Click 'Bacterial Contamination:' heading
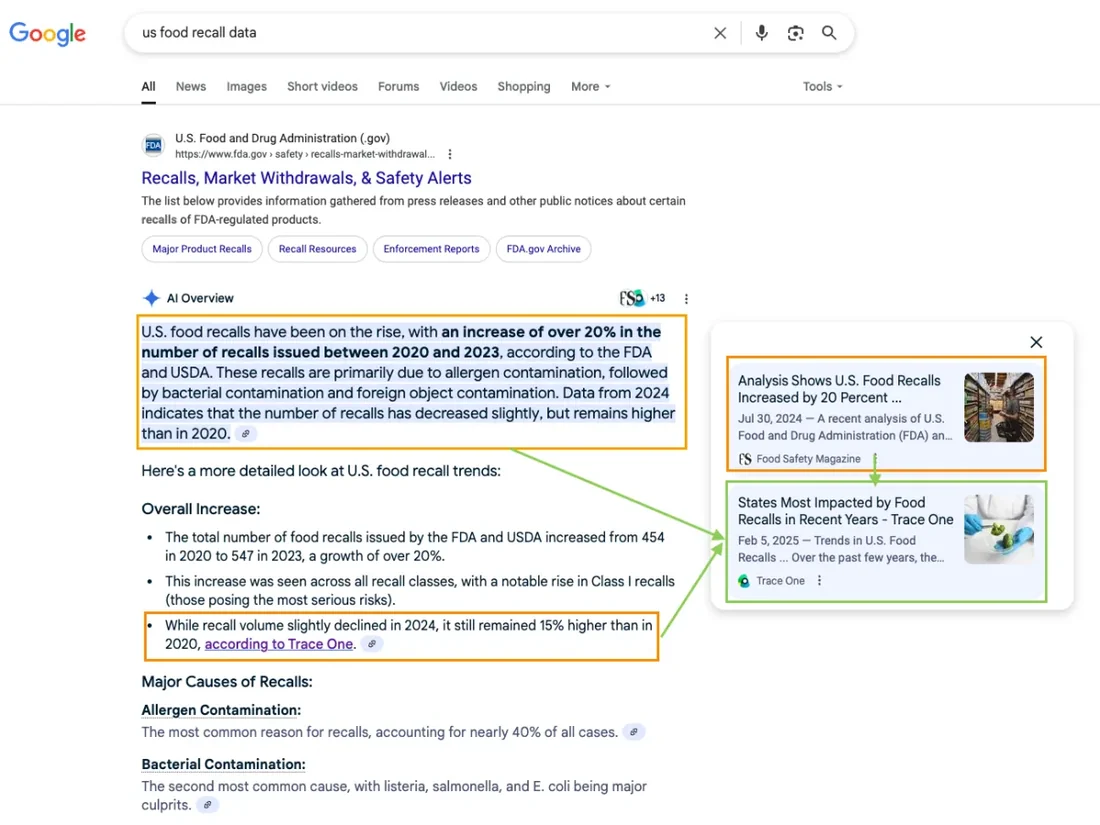Image resolution: width=1100 pixels, height=825 pixels. (223, 764)
